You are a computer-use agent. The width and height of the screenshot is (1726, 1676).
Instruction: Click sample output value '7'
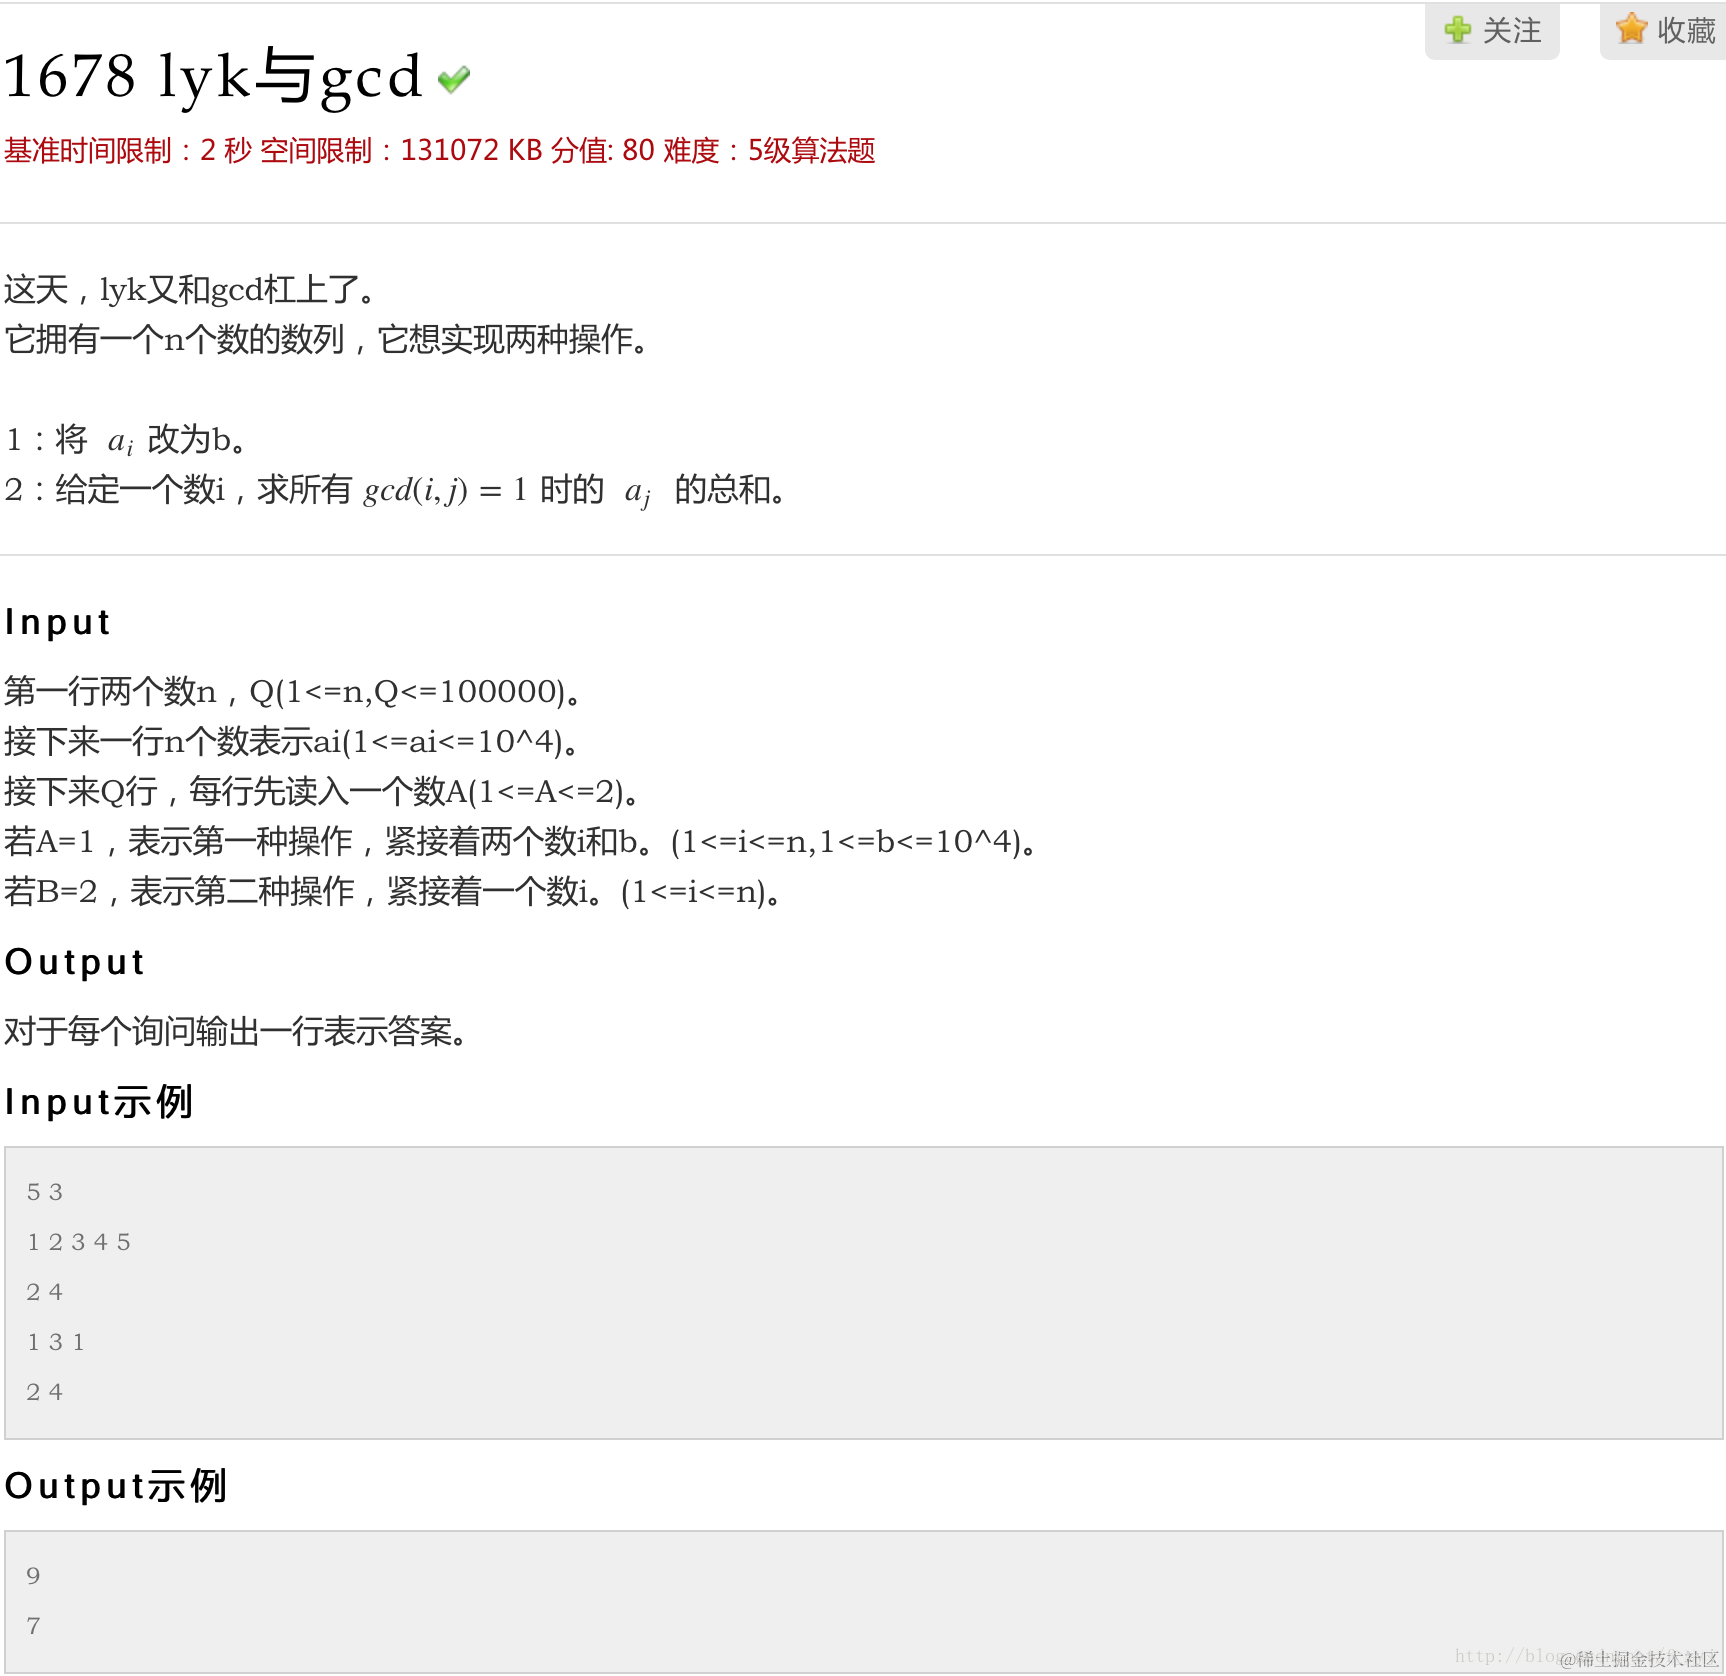33,1626
